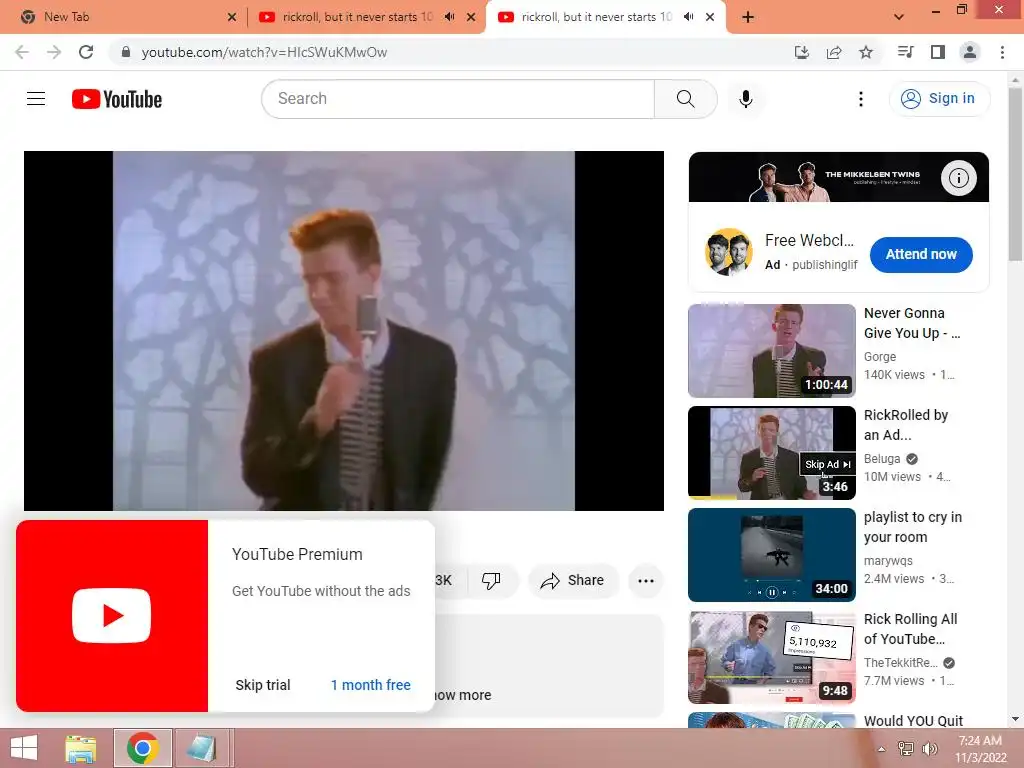The image size is (1024, 768).
Task: Open RickRolled by an Ad thumbnail
Action: (x=772, y=453)
